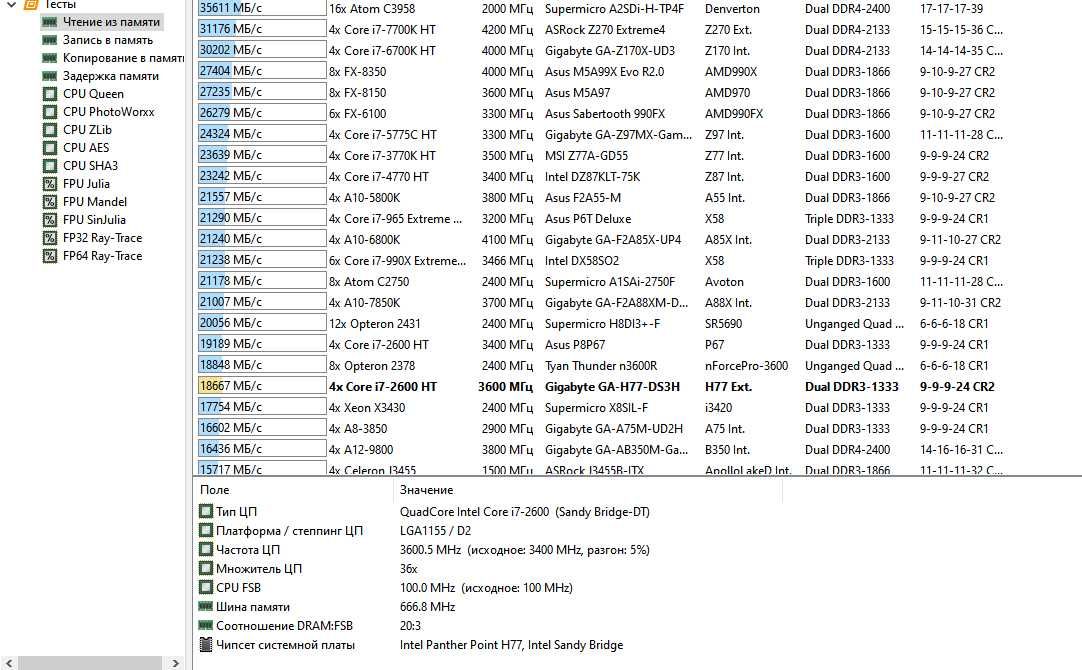The height and width of the screenshot is (670, 1082).
Task: Click the tree scrollbar left arrow
Action: (x=8, y=663)
